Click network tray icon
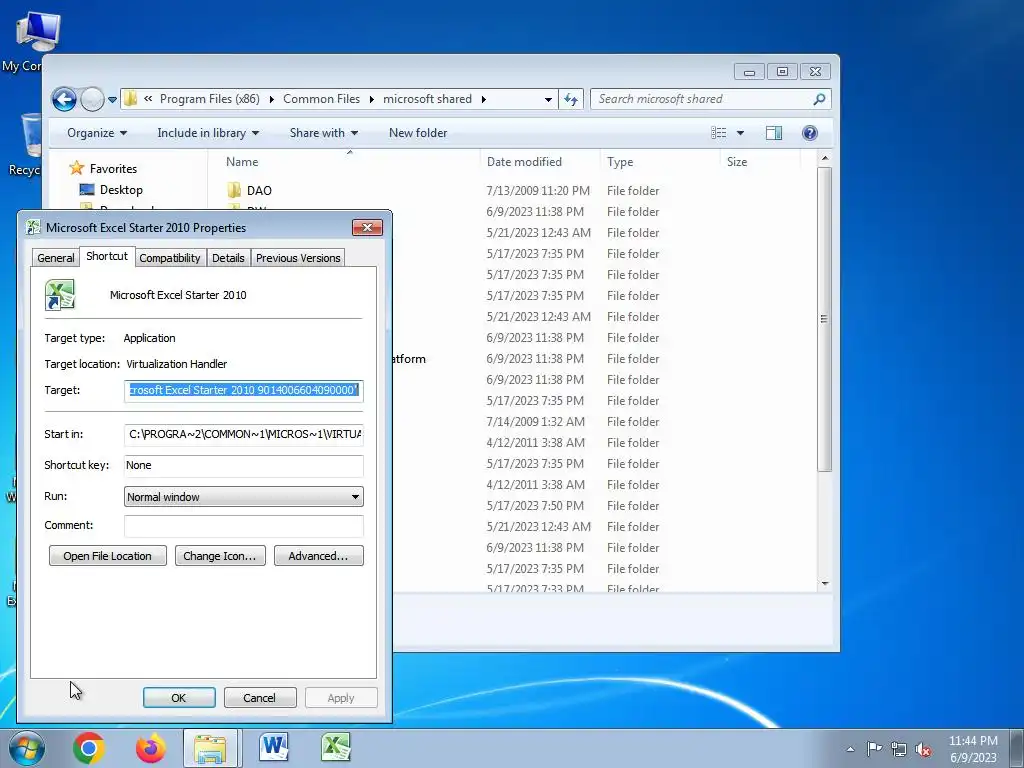Image resolution: width=1024 pixels, height=768 pixels. [899, 749]
